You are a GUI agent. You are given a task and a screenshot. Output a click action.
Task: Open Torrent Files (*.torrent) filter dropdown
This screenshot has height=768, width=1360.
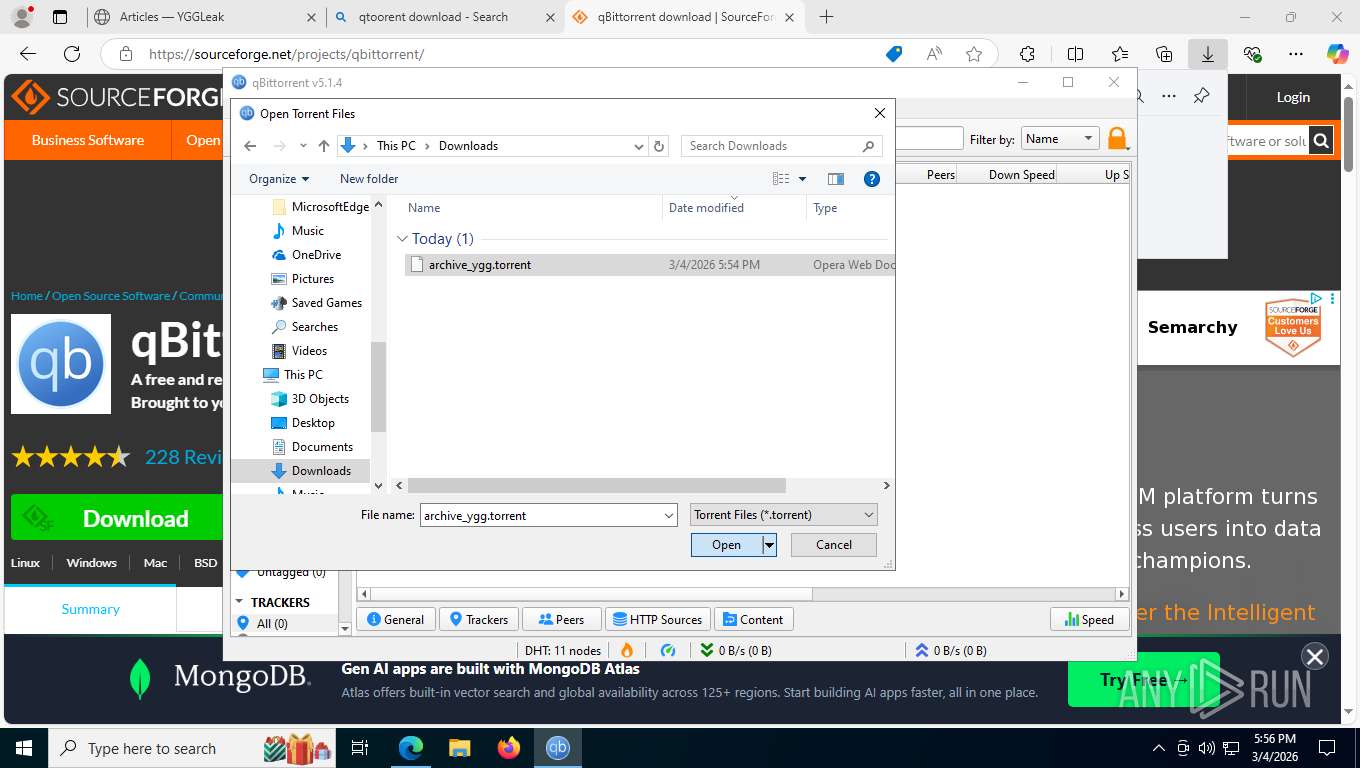pos(784,515)
